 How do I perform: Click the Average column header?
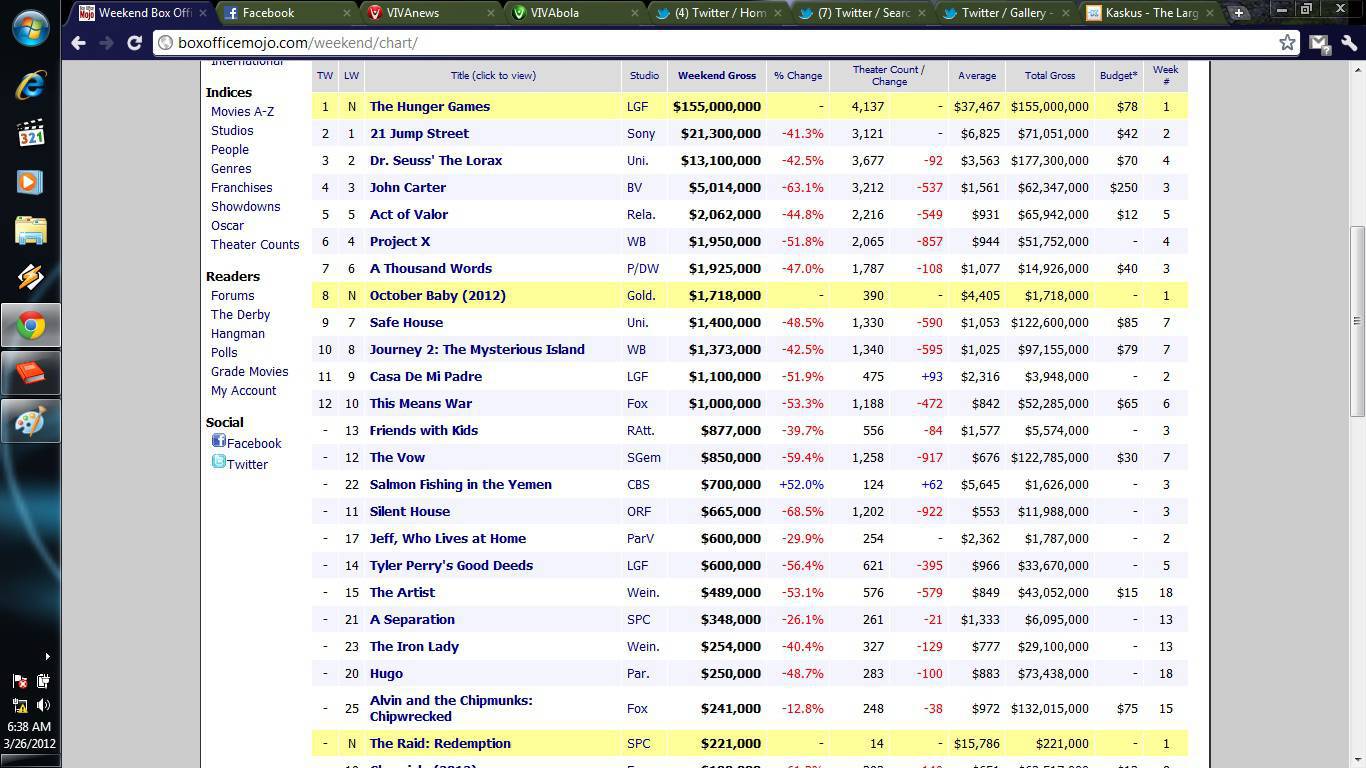pos(977,76)
